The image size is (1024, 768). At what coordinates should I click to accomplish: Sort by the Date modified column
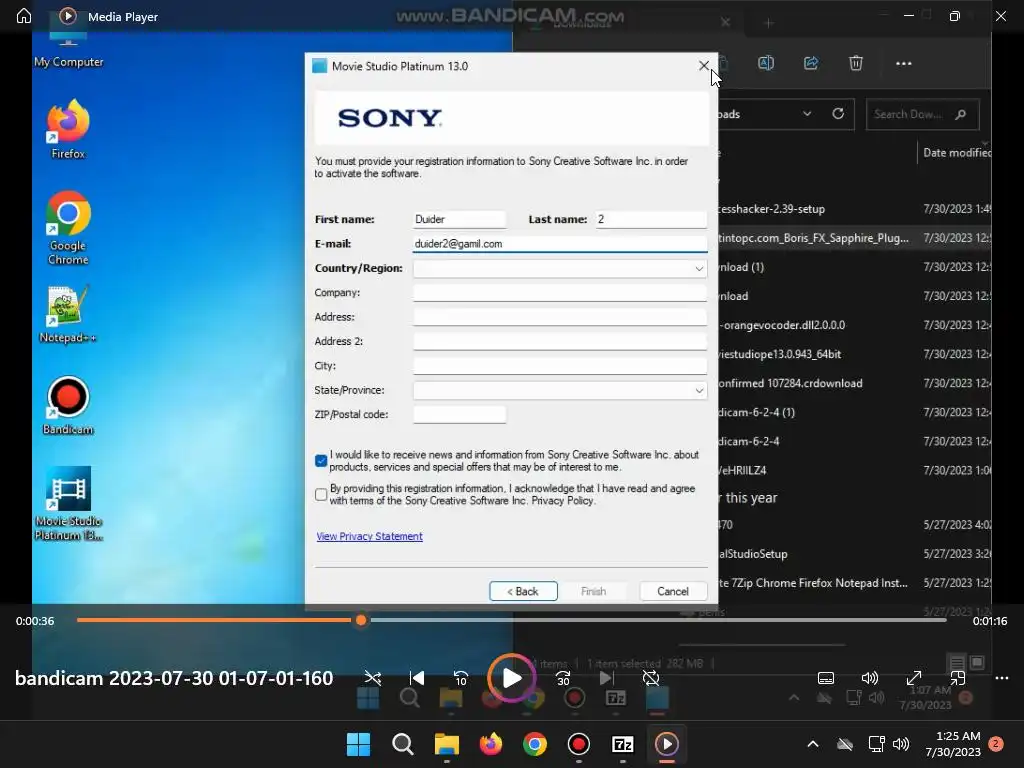(x=956, y=152)
